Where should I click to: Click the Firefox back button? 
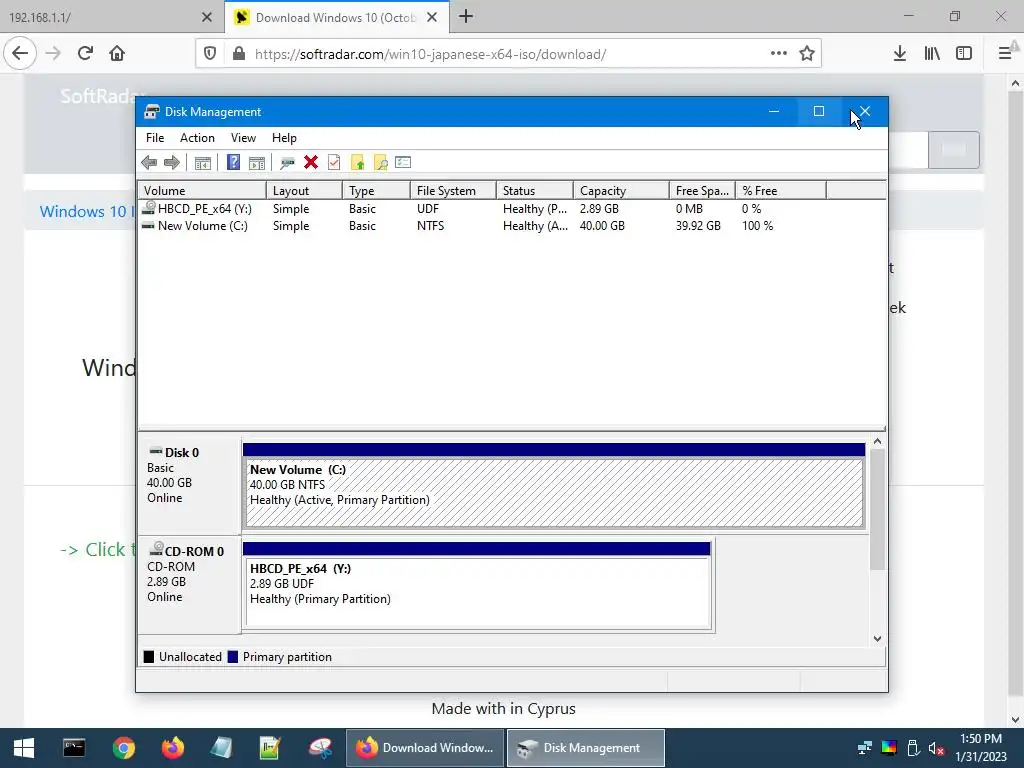20,53
